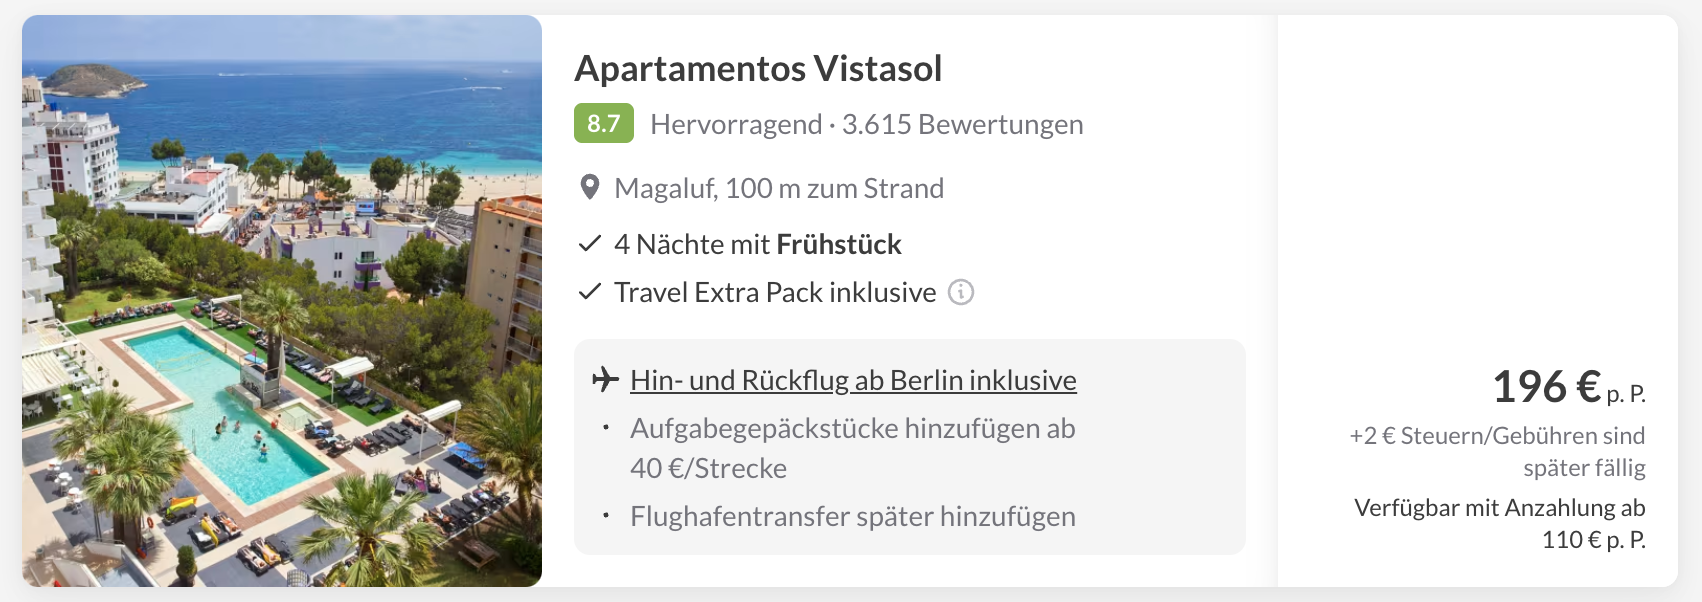Click the 3.615 Bewertungen reviews text

pos(962,124)
